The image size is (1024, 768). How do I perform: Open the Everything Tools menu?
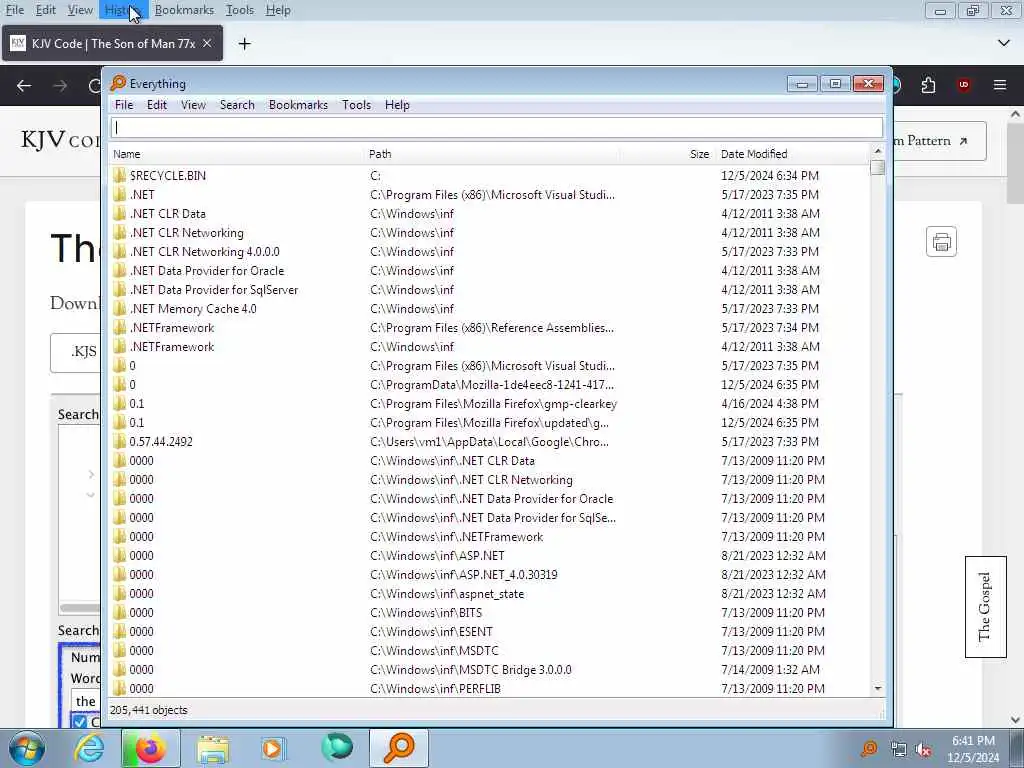357,105
